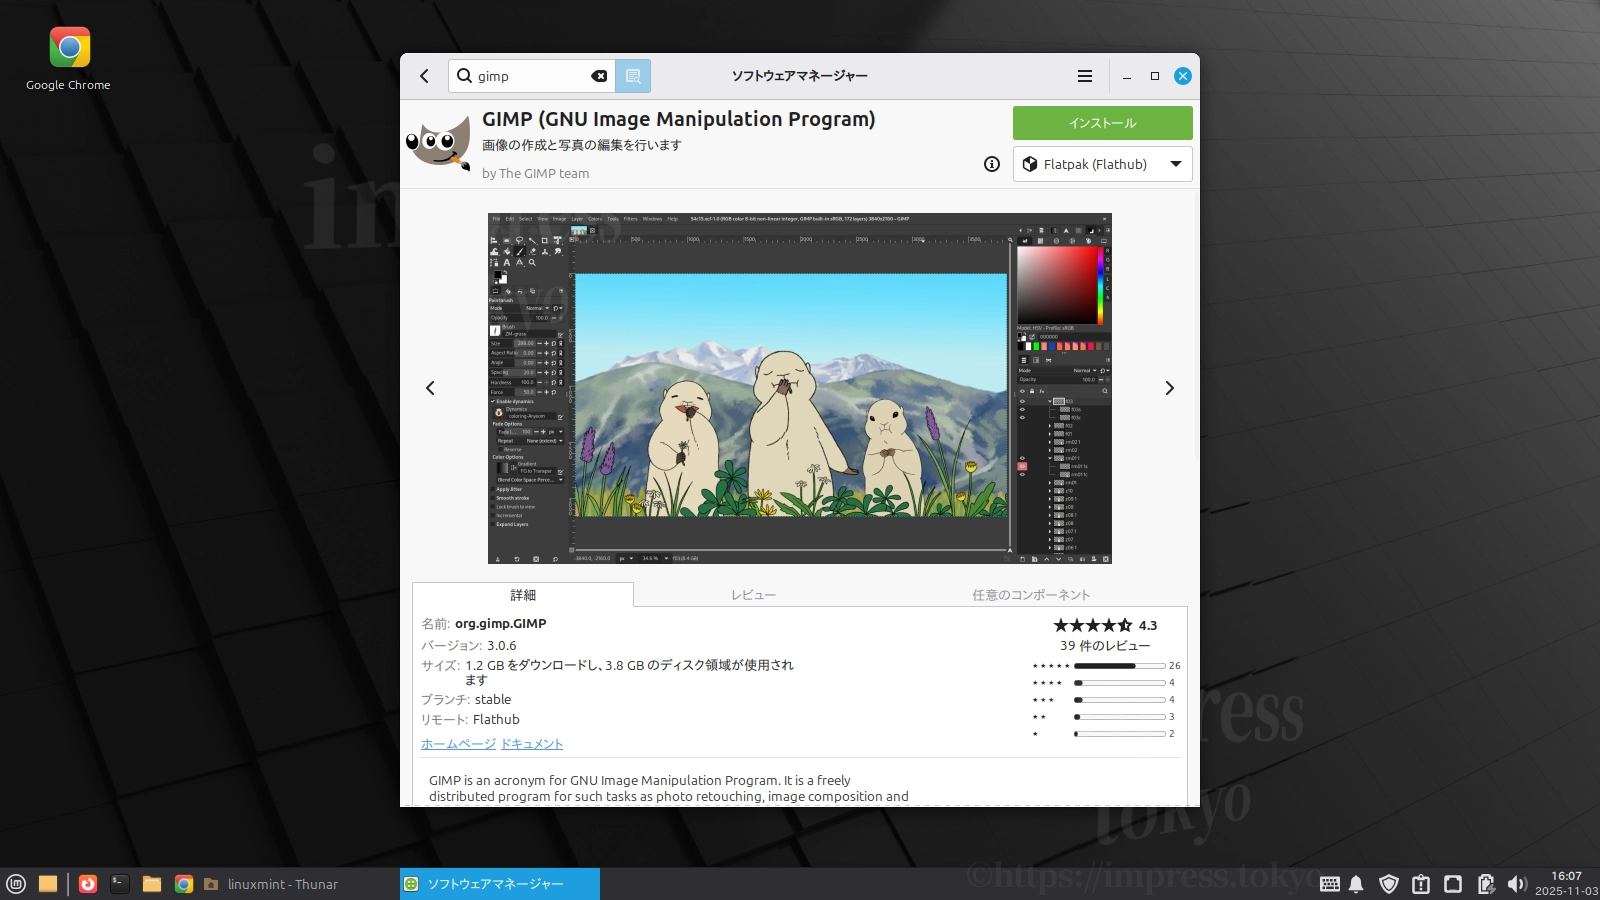The width and height of the screenshot is (1600, 900).
Task: Switch to the レビュー tab
Action: point(753,595)
